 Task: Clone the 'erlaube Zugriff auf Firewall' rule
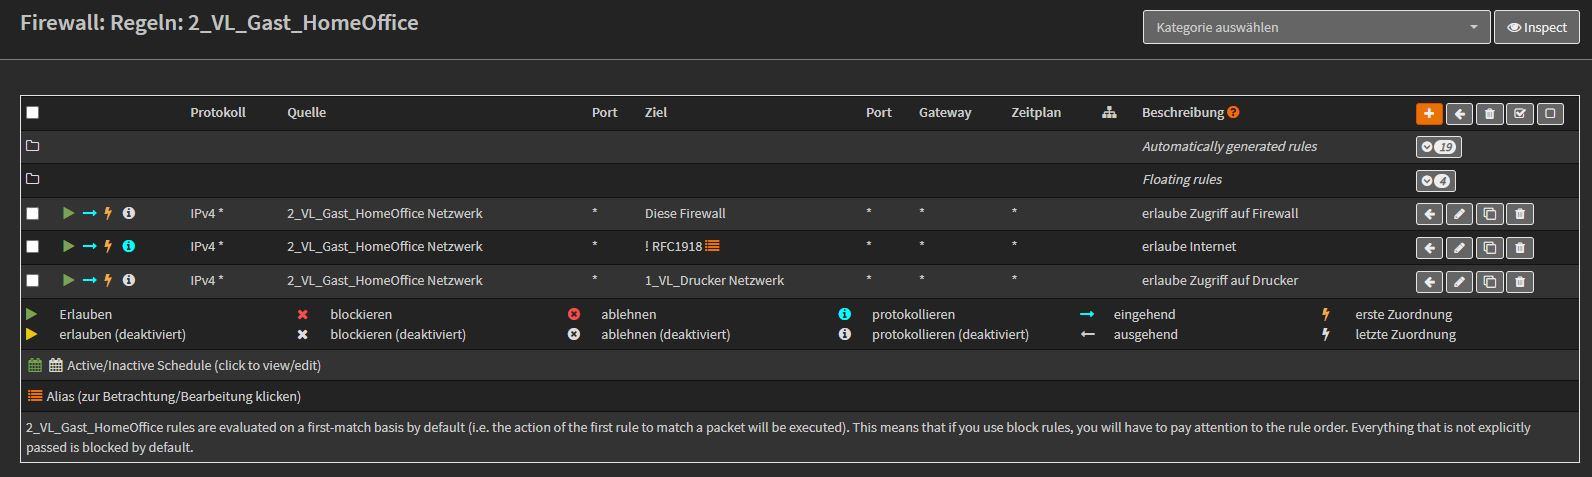point(1489,214)
